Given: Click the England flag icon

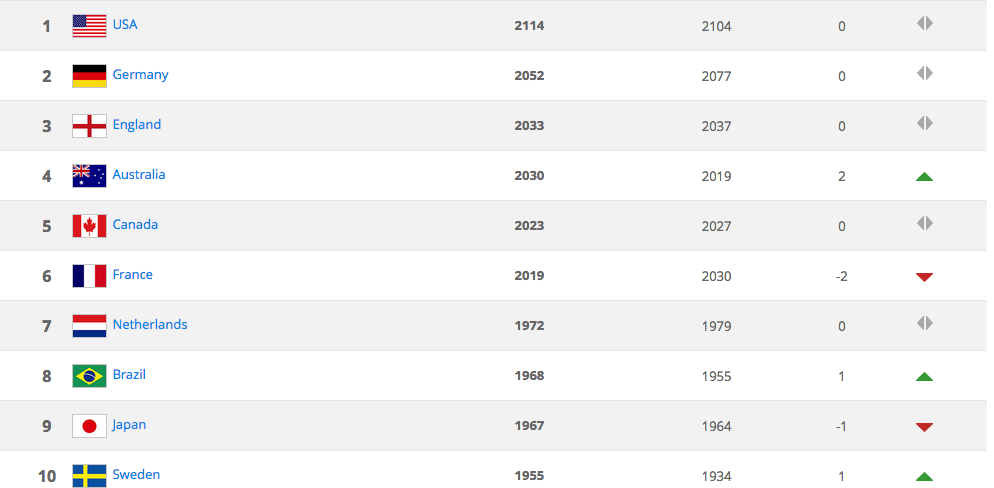Looking at the screenshot, I should tap(89, 126).
